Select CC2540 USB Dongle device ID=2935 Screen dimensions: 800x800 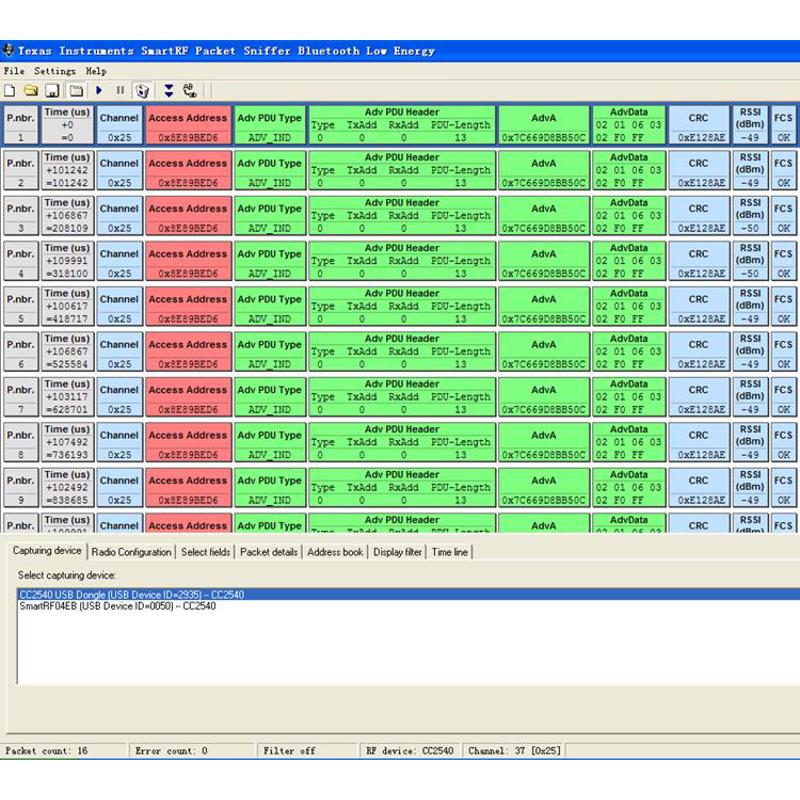coord(409,594)
